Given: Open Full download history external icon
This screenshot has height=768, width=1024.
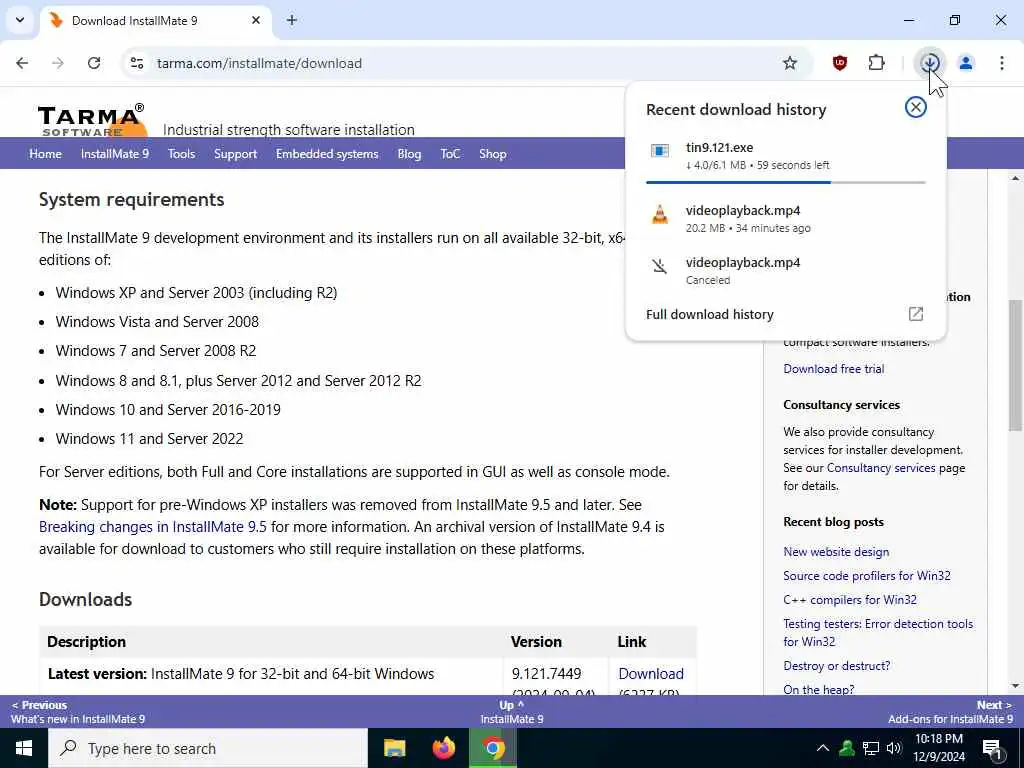Looking at the screenshot, I should pyautogui.click(x=916, y=314).
